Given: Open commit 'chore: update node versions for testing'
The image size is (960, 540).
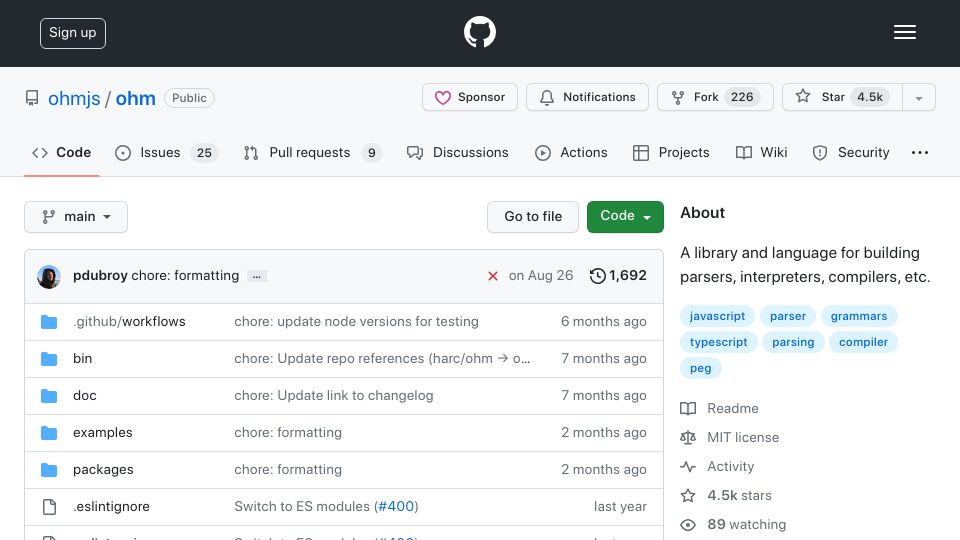Looking at the screenshot, I should pyautogui.click(x=356, y=321).
